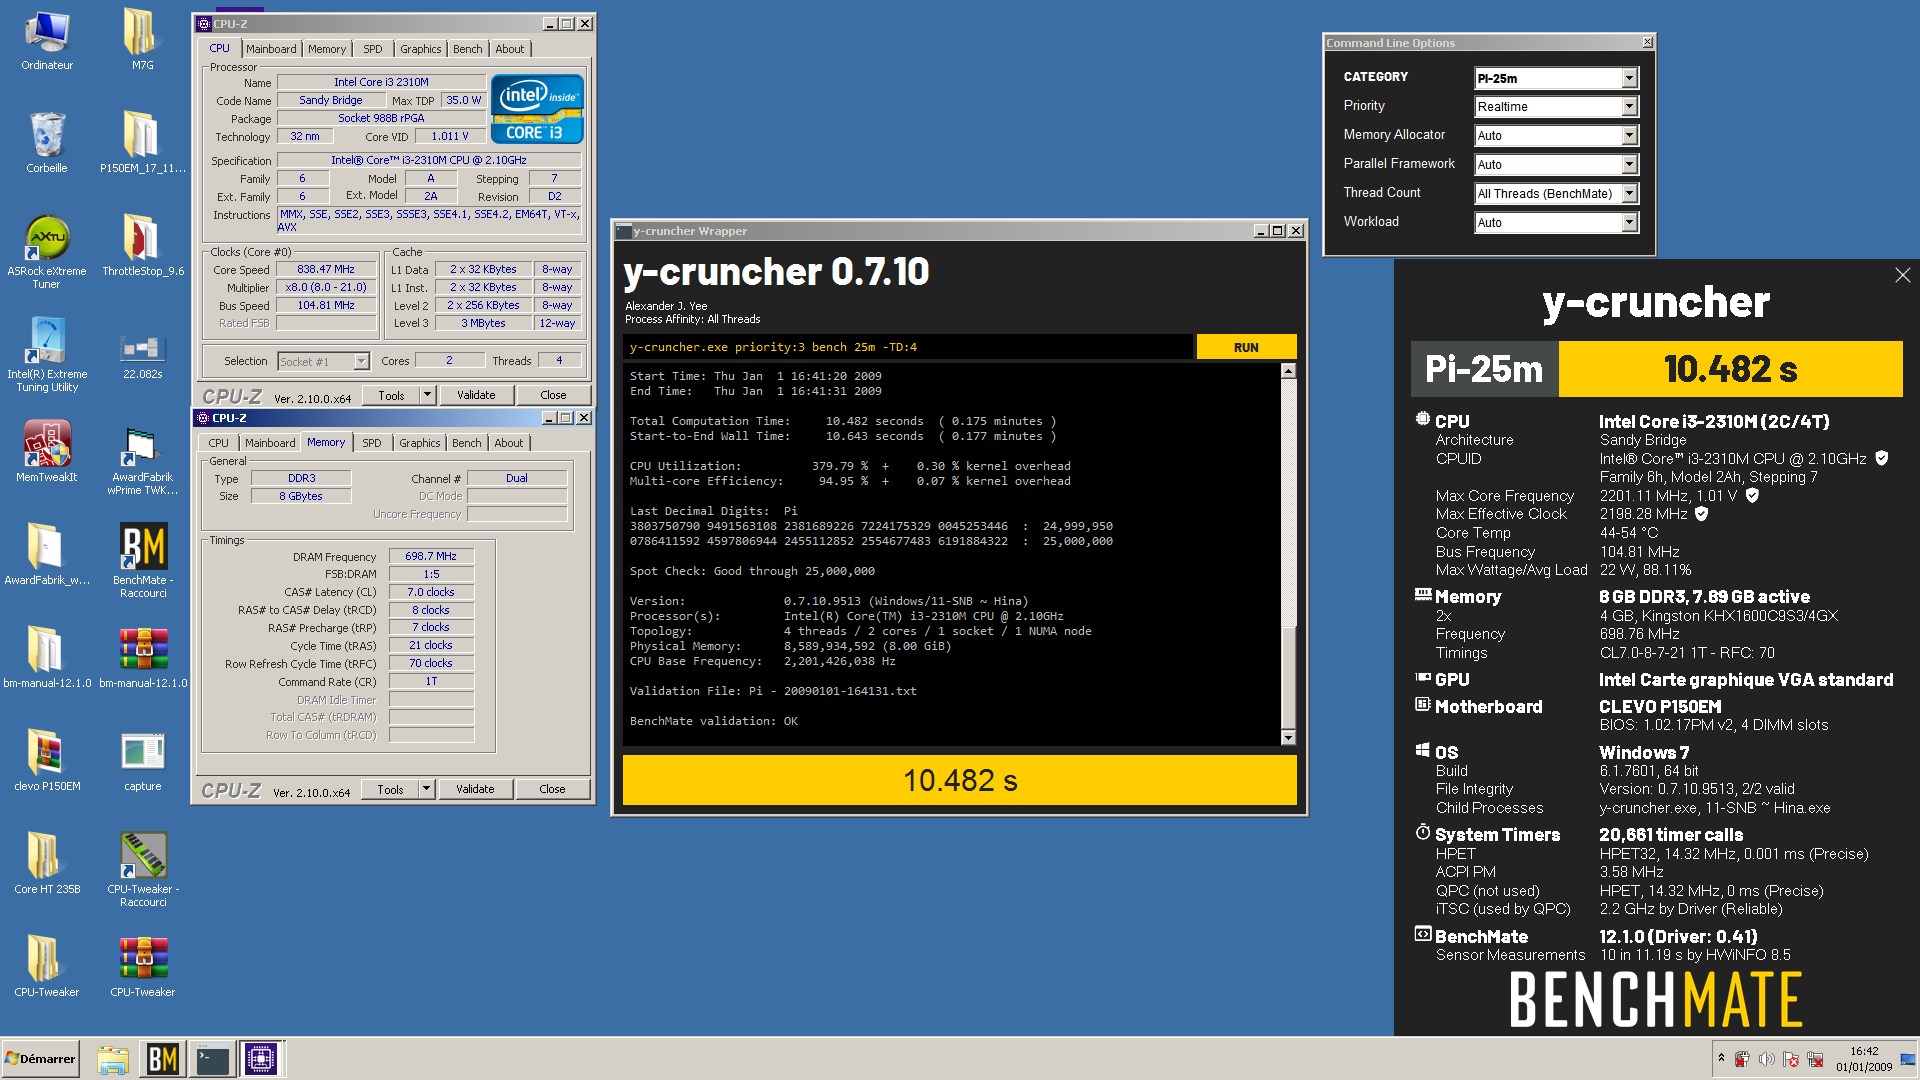Open the Socket #1 selection dropdown

[x=323, y=361]
